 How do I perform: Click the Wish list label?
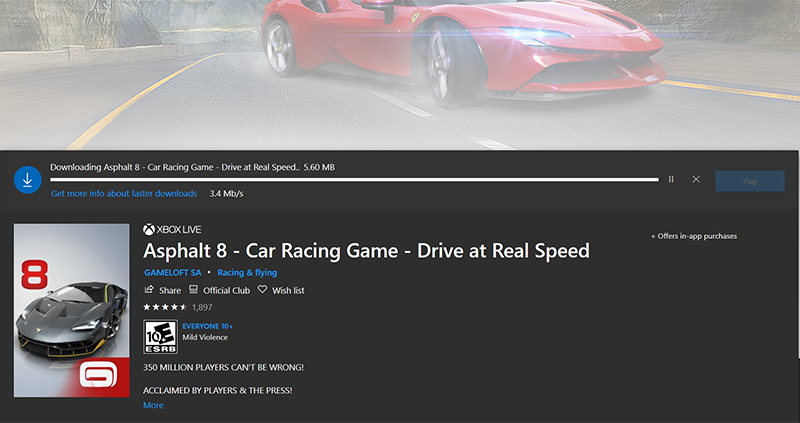coord(288,290)
